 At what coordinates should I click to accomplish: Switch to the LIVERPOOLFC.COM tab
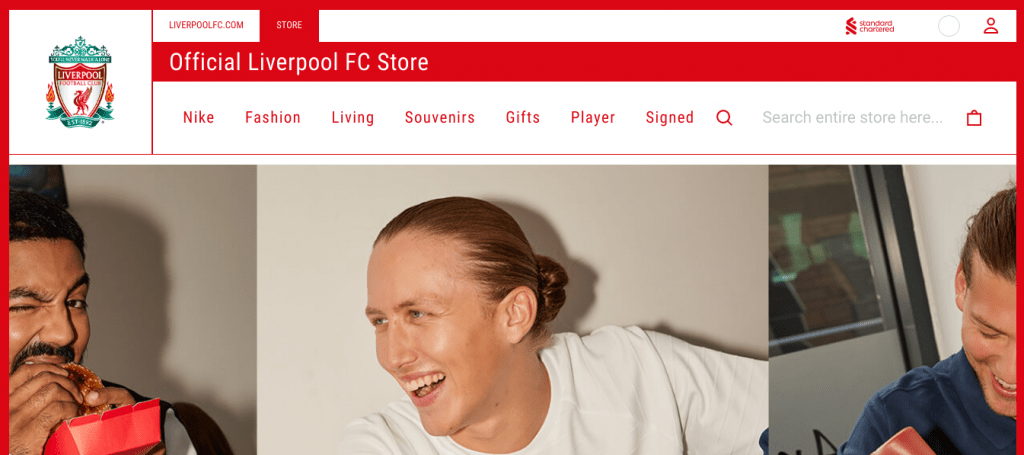(x=206, y=25)
